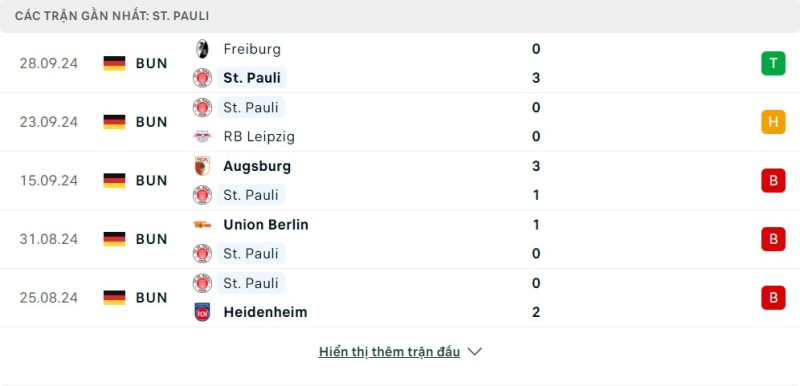Click the Union Berlin club logo

[203, 224]
